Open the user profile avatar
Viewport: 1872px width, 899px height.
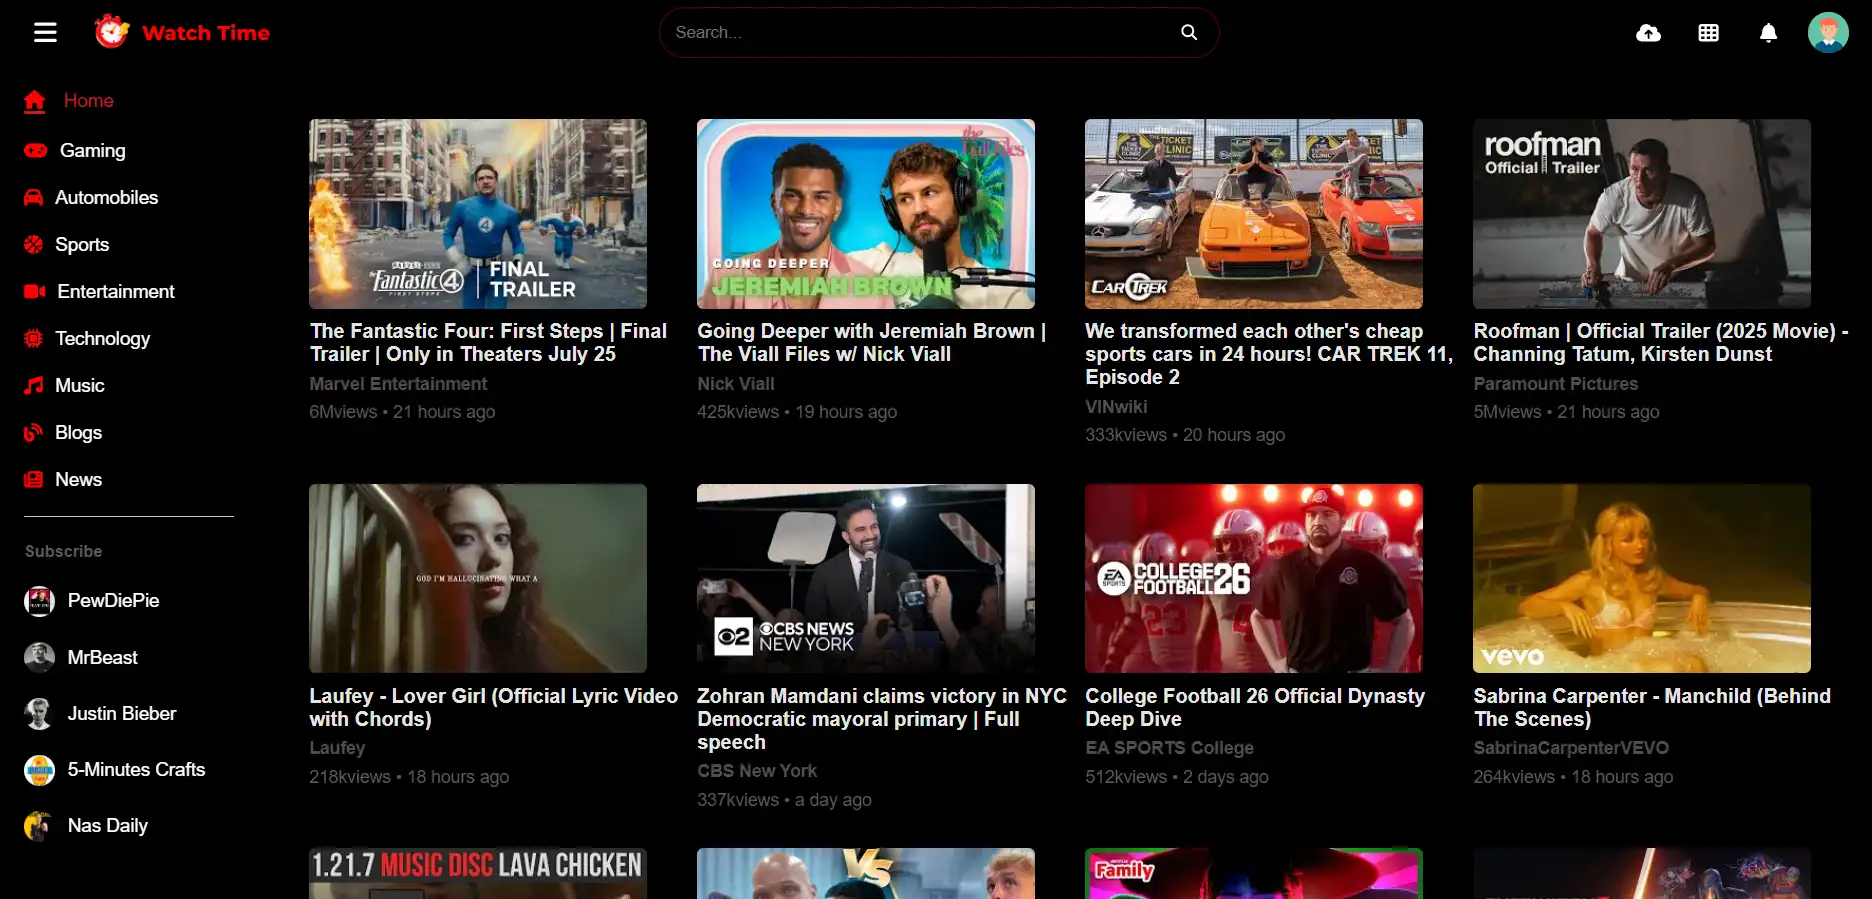pos(1828,33)
